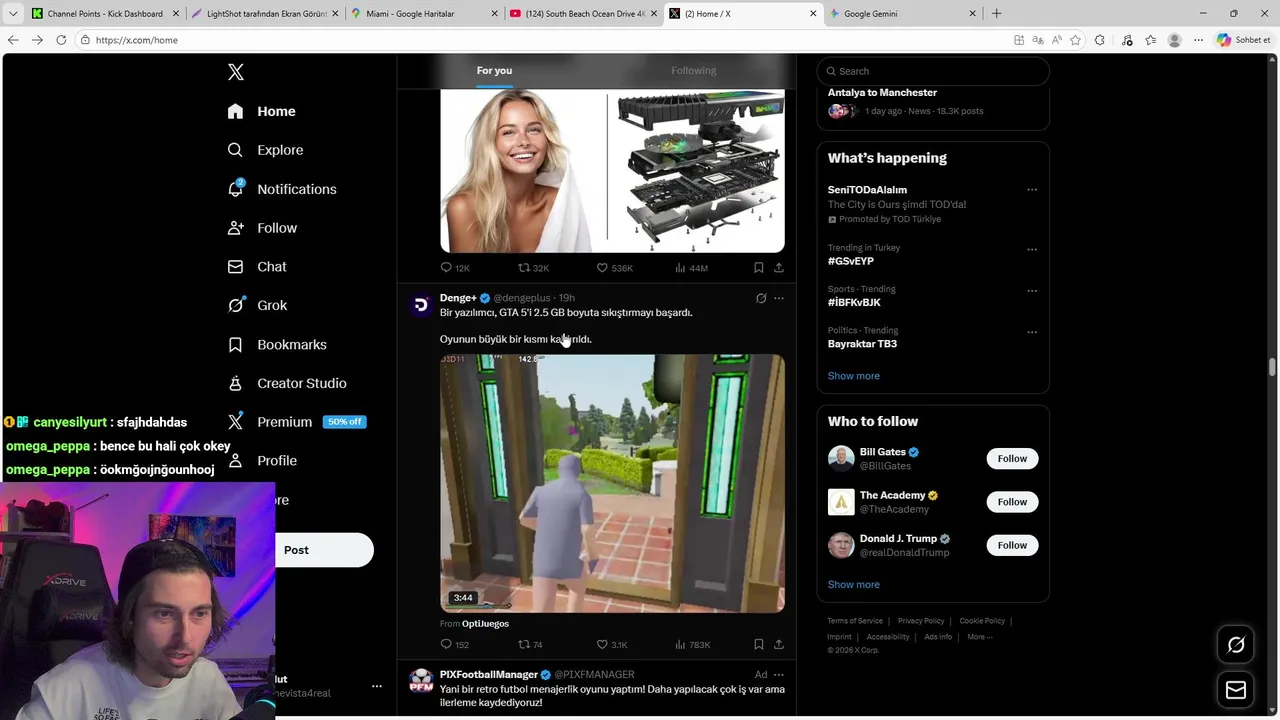Open the Explore search icon in sidebar
1280x720 pixels.
(235, 150)
